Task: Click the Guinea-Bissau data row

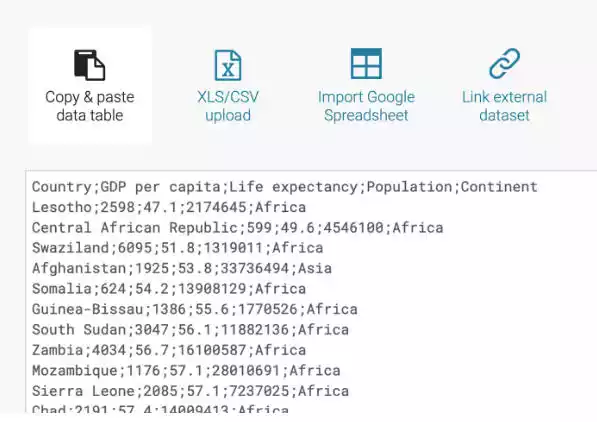Action: coord(195,309)
